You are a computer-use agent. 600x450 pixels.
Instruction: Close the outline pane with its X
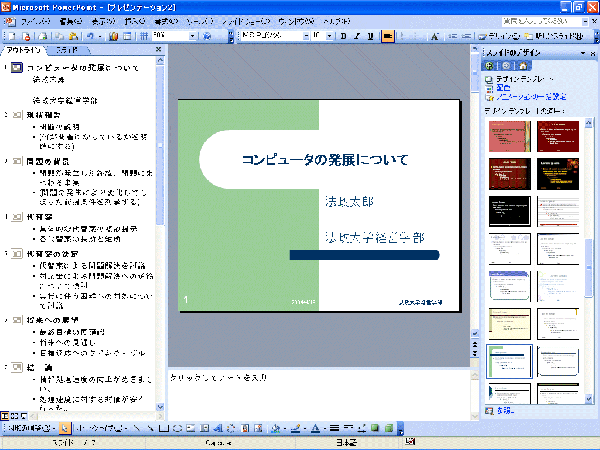[x=158, y=49]
